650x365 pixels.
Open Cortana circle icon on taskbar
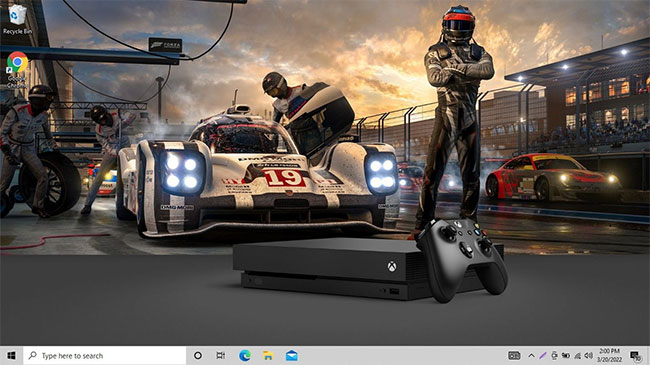198,355
